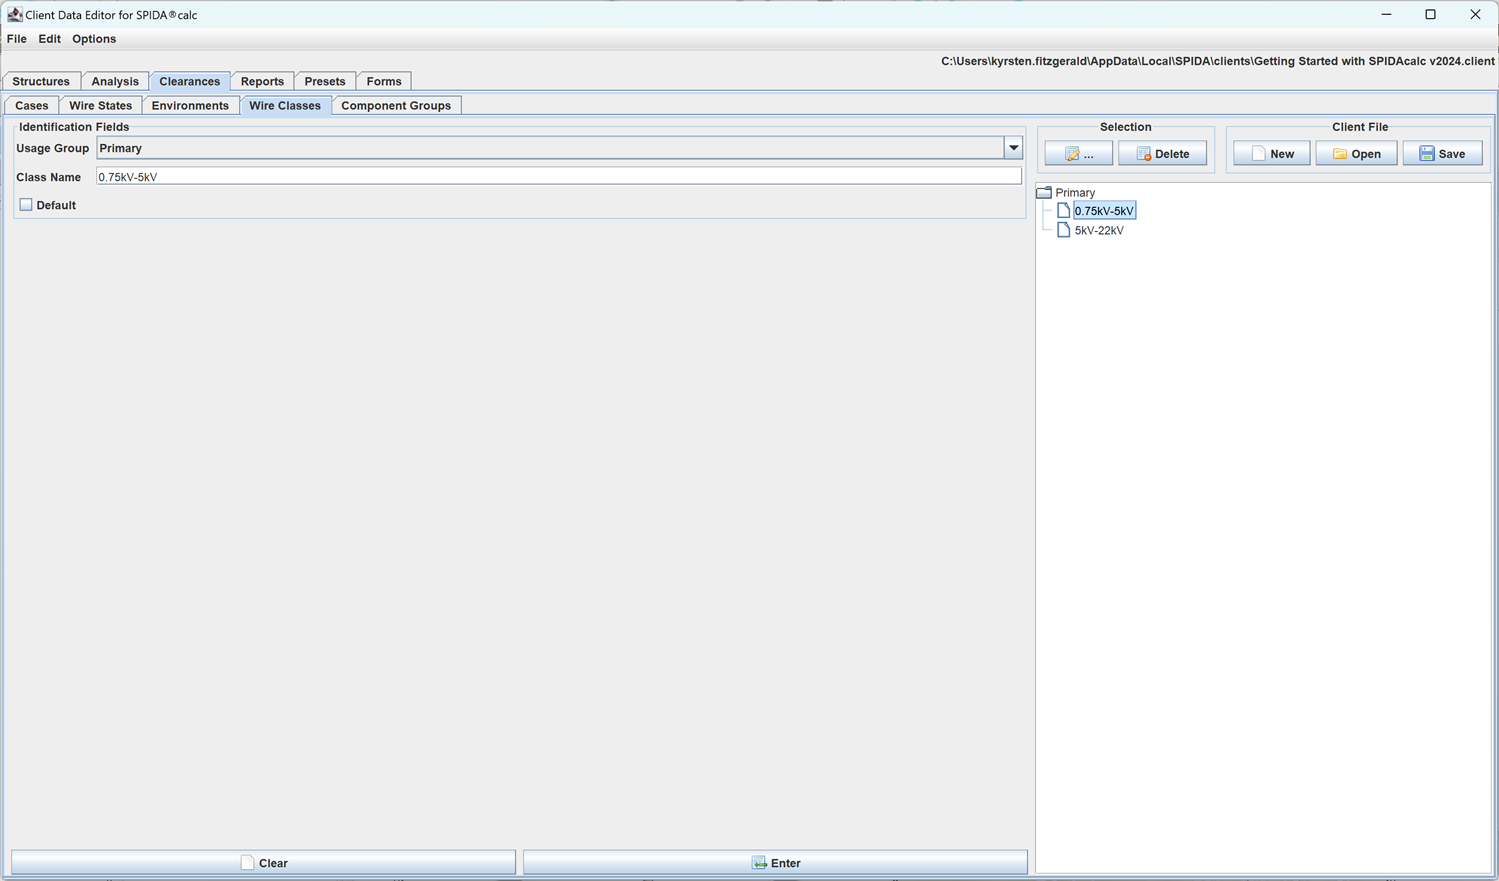
Task: Select the 0.75kV-5kV tree item
Action: (x=1104, y=211)
